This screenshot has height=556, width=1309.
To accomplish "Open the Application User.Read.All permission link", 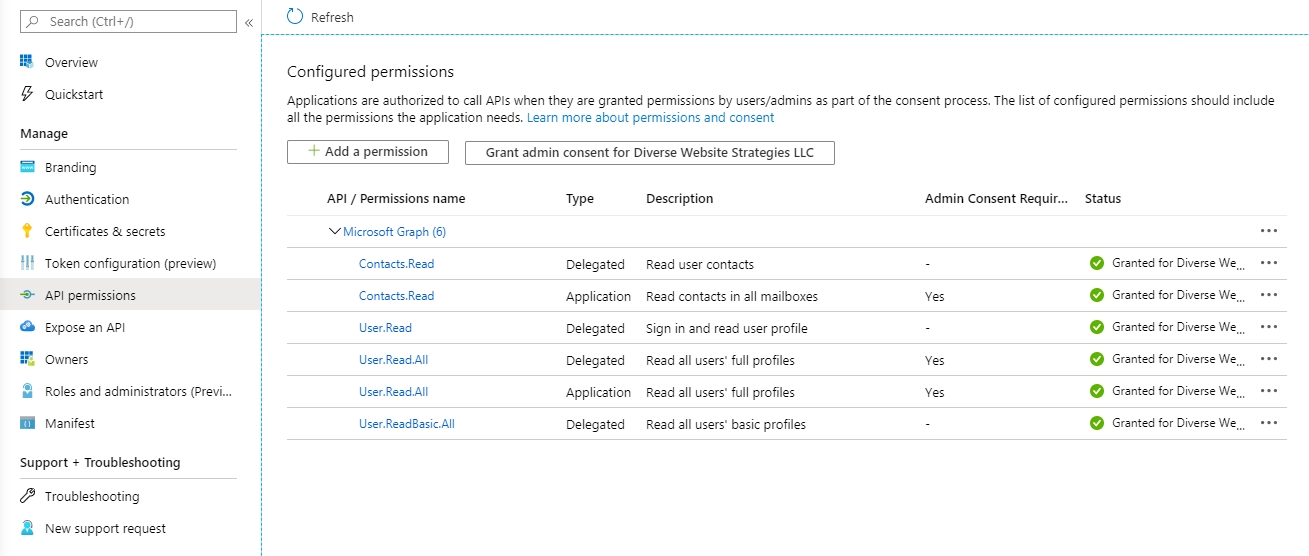I will coord(393,392).
